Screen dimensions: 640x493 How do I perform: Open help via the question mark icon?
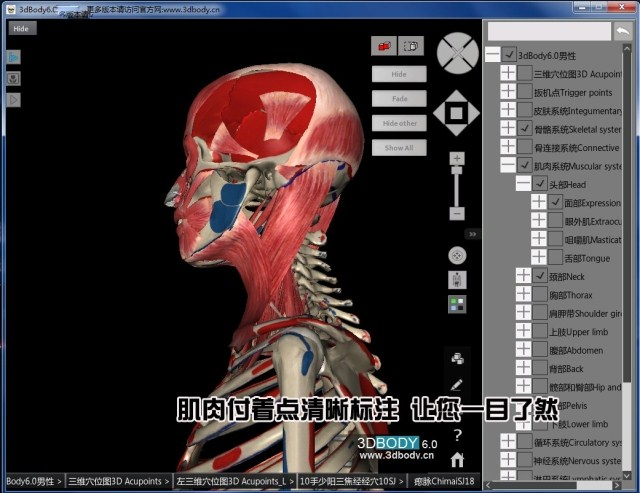tap(457, 435)
